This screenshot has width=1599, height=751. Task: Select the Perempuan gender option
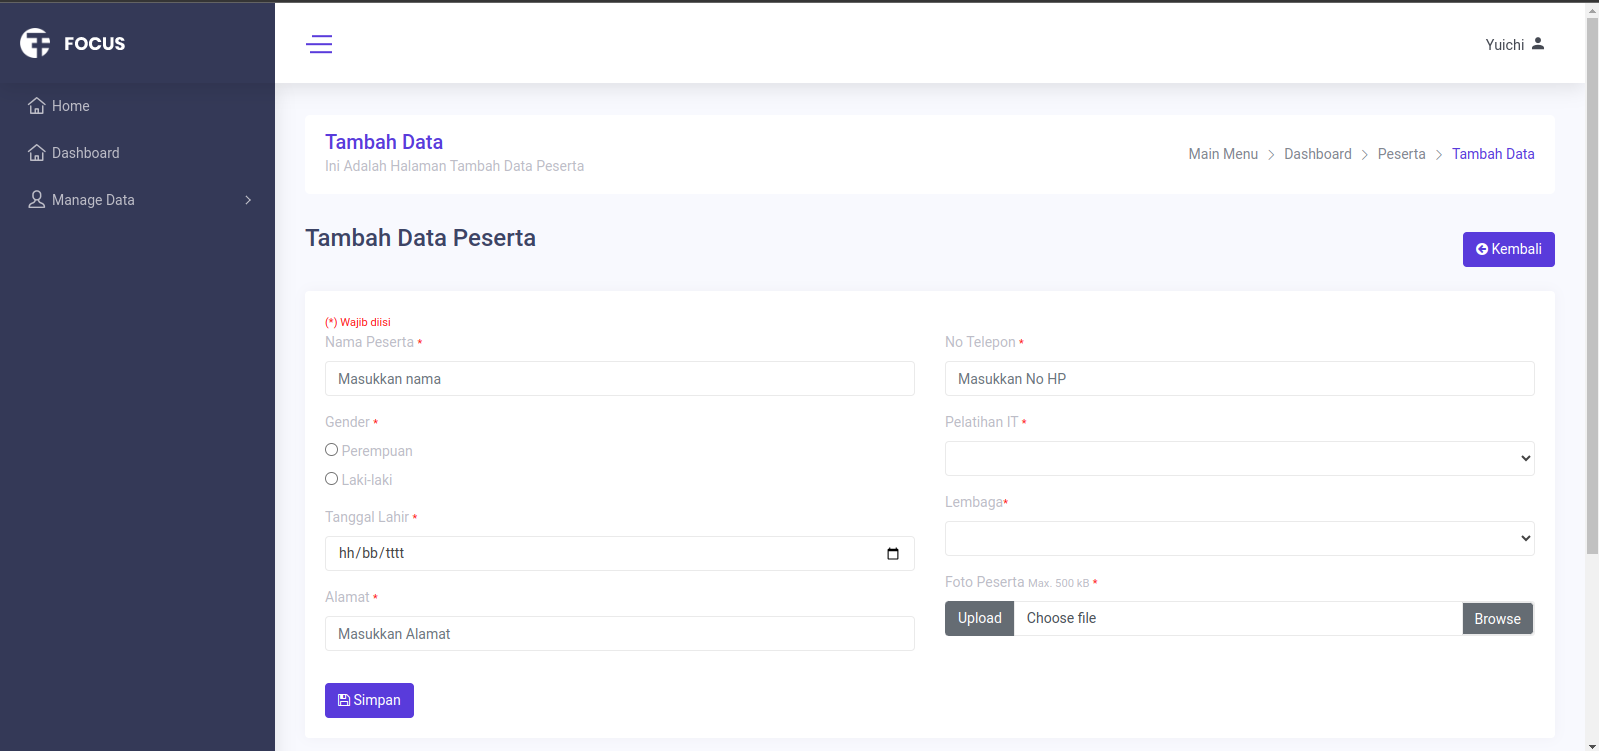click(x=332, y=450)
